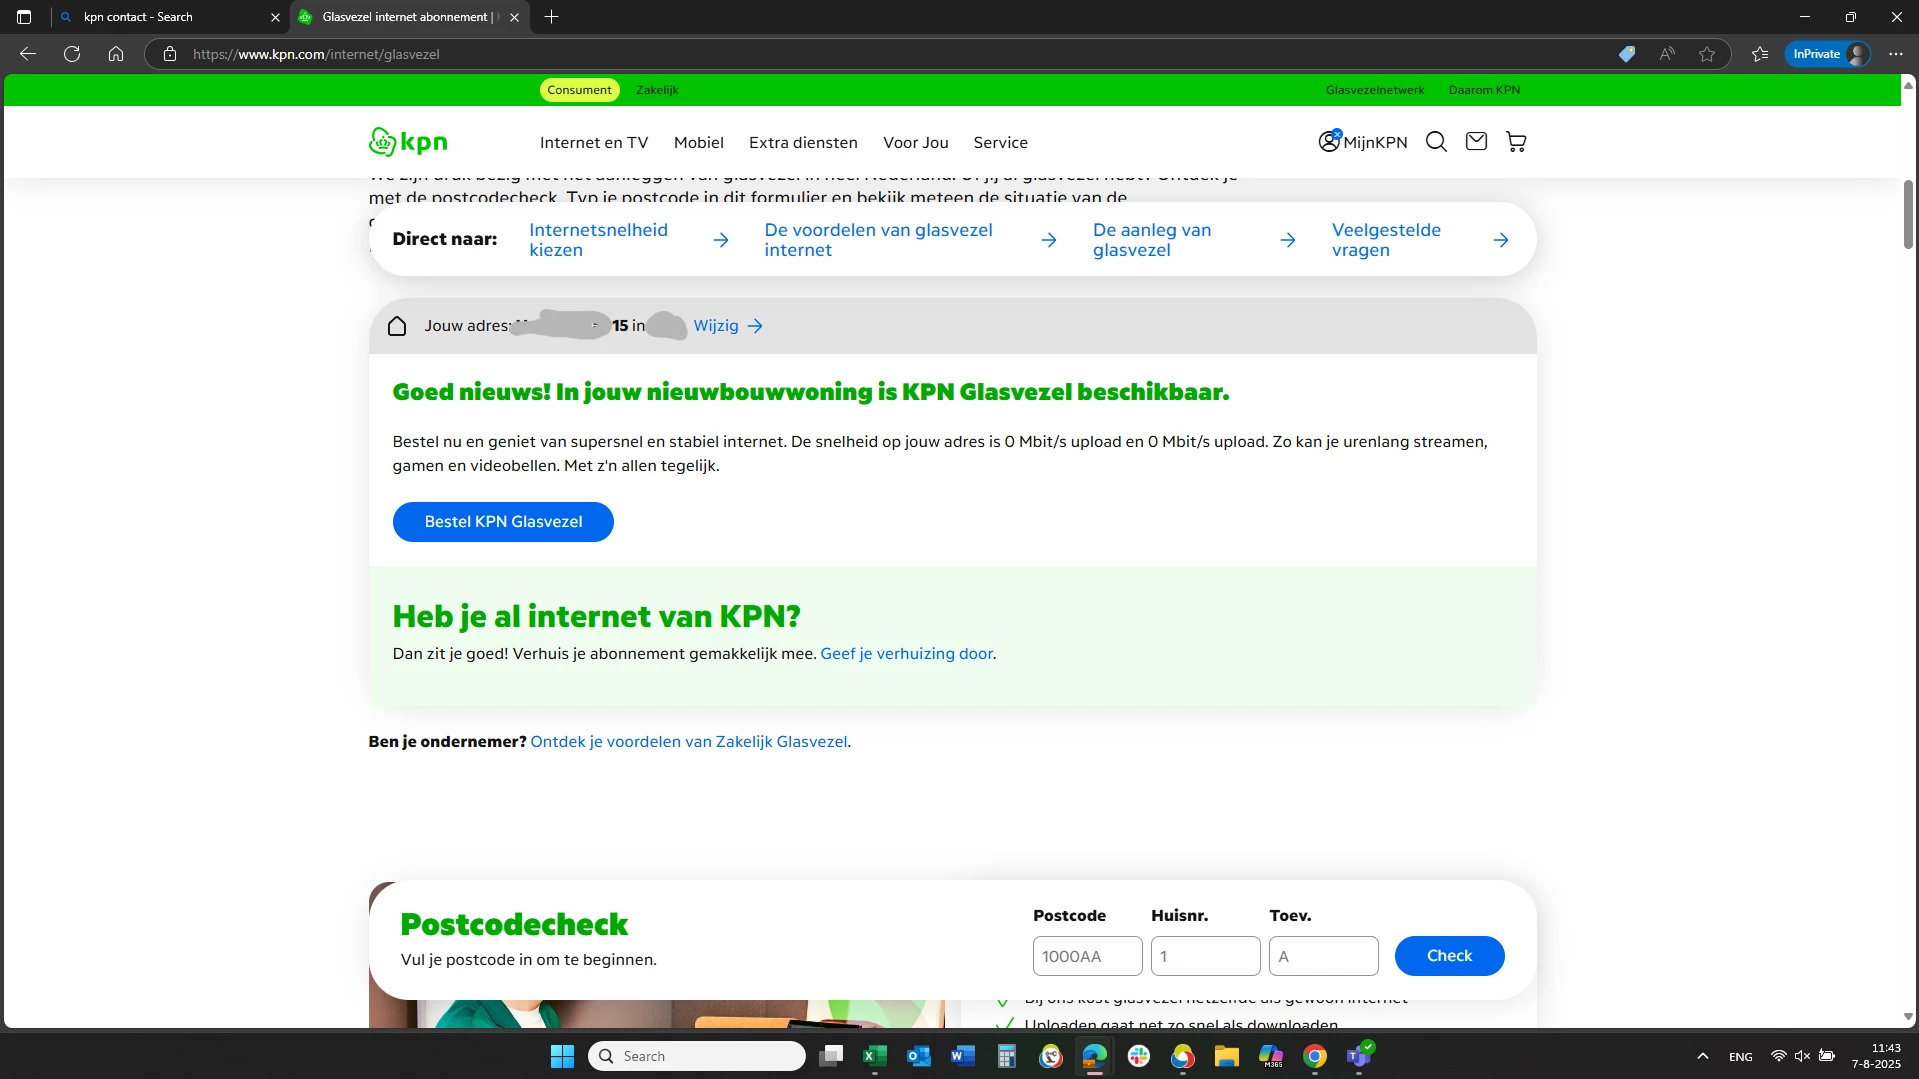Open the Extra diensten menu
Screen dimensions: 1919x1079
[803, 143]
